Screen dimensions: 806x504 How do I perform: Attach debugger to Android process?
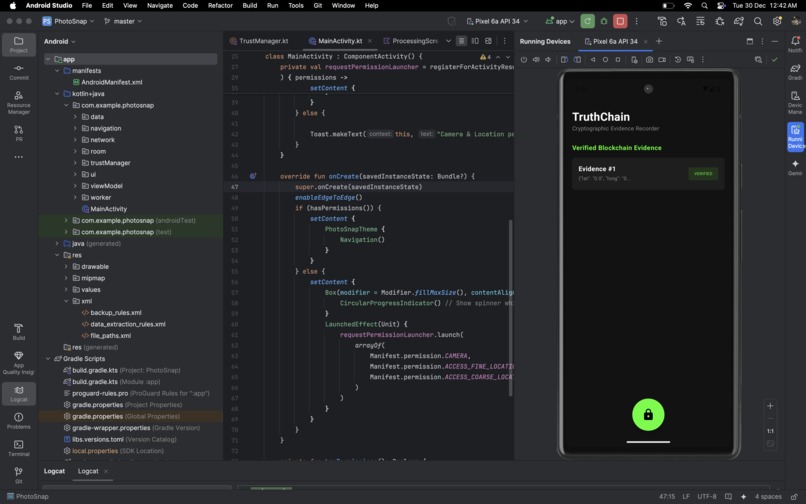tap(720, 21)
